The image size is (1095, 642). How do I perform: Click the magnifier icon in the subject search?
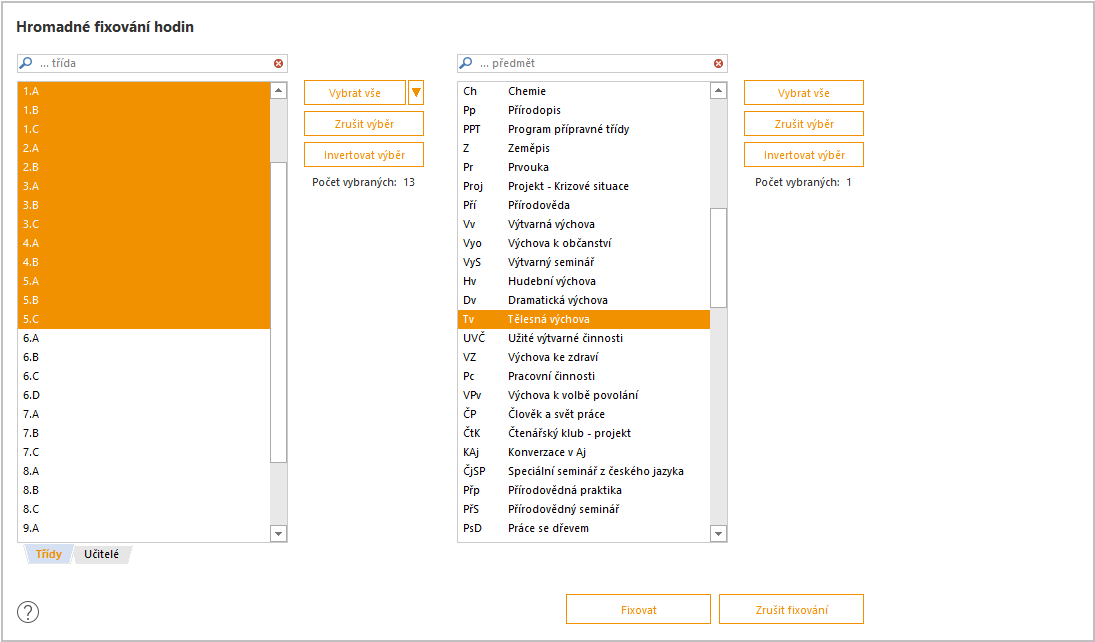[x=466, y=63]
